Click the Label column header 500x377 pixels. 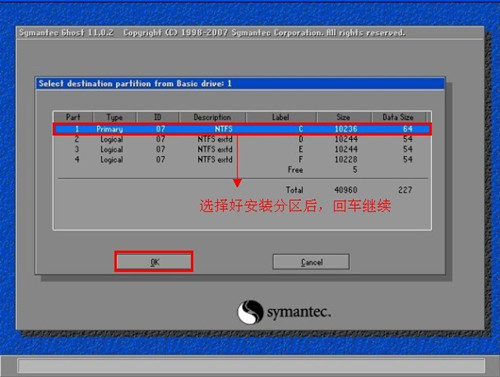(281, 117)
